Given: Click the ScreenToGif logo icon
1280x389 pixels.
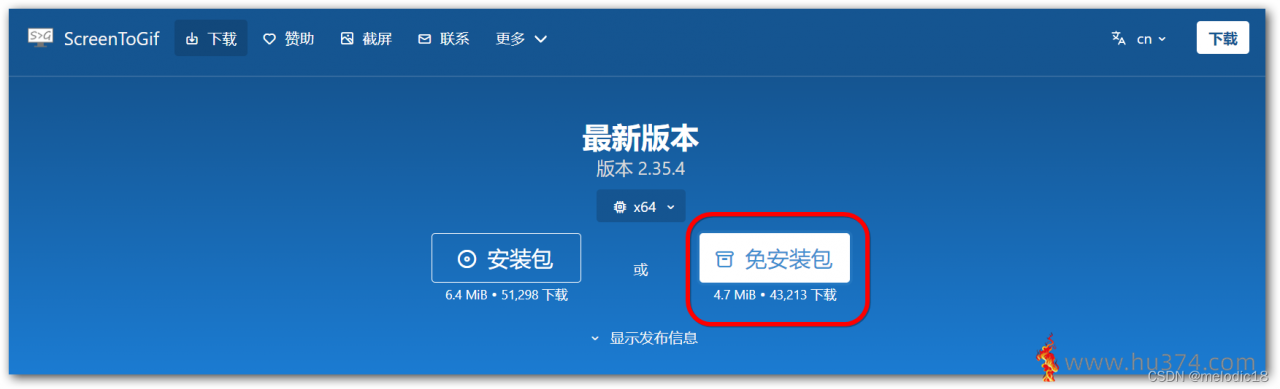Looking at the screenshot, I should click(x=41, y=38).
